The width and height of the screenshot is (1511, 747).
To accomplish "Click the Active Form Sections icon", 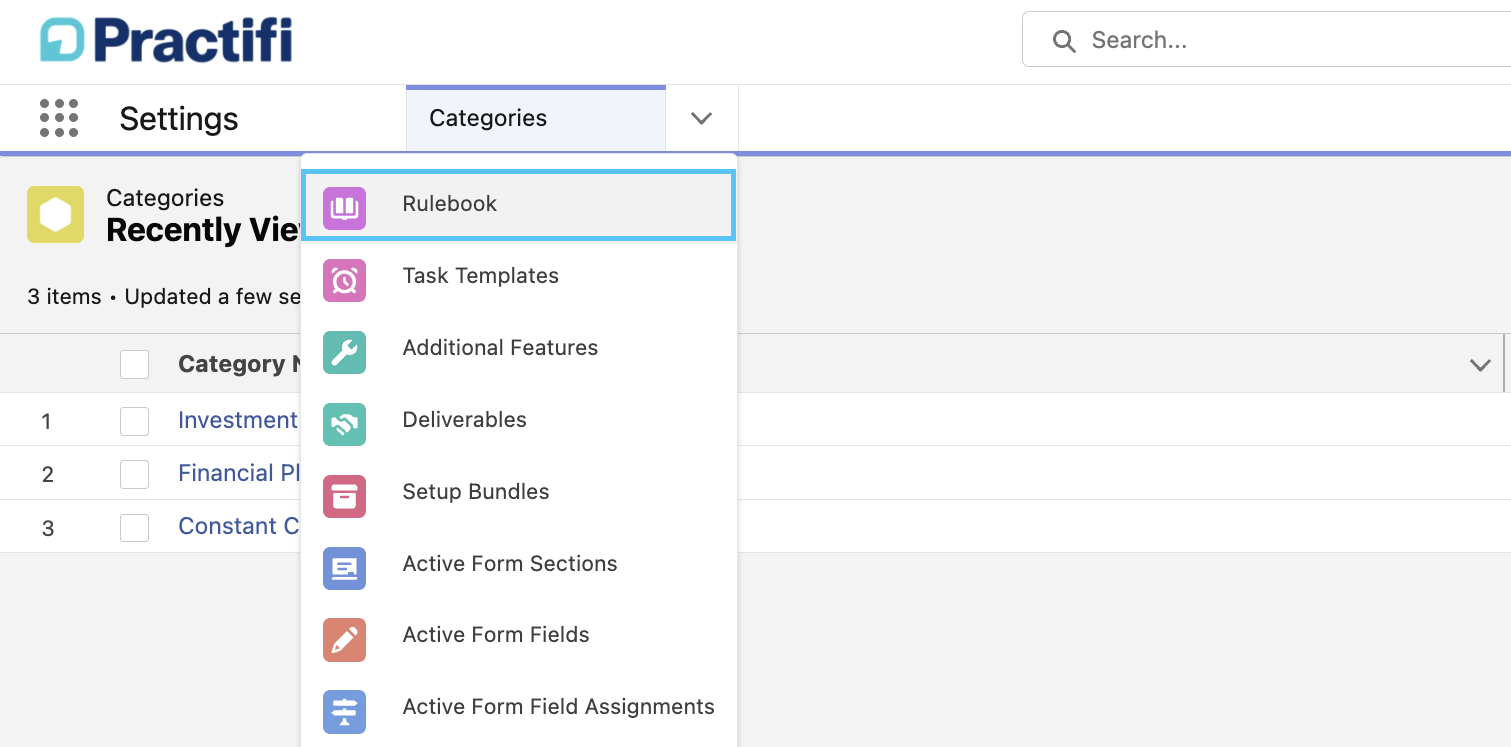I will click(x=345, y=569).
